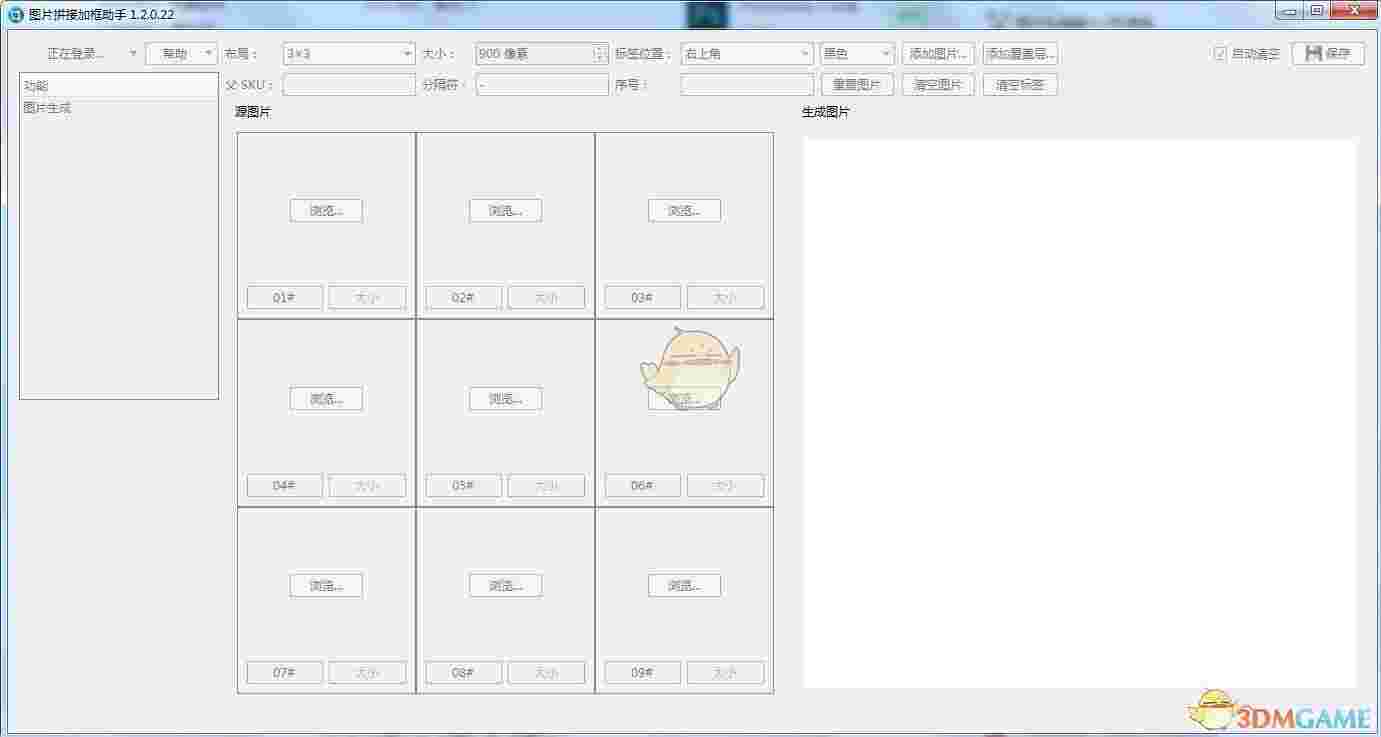Click the 重置图片 button

[x=857, y=84]
